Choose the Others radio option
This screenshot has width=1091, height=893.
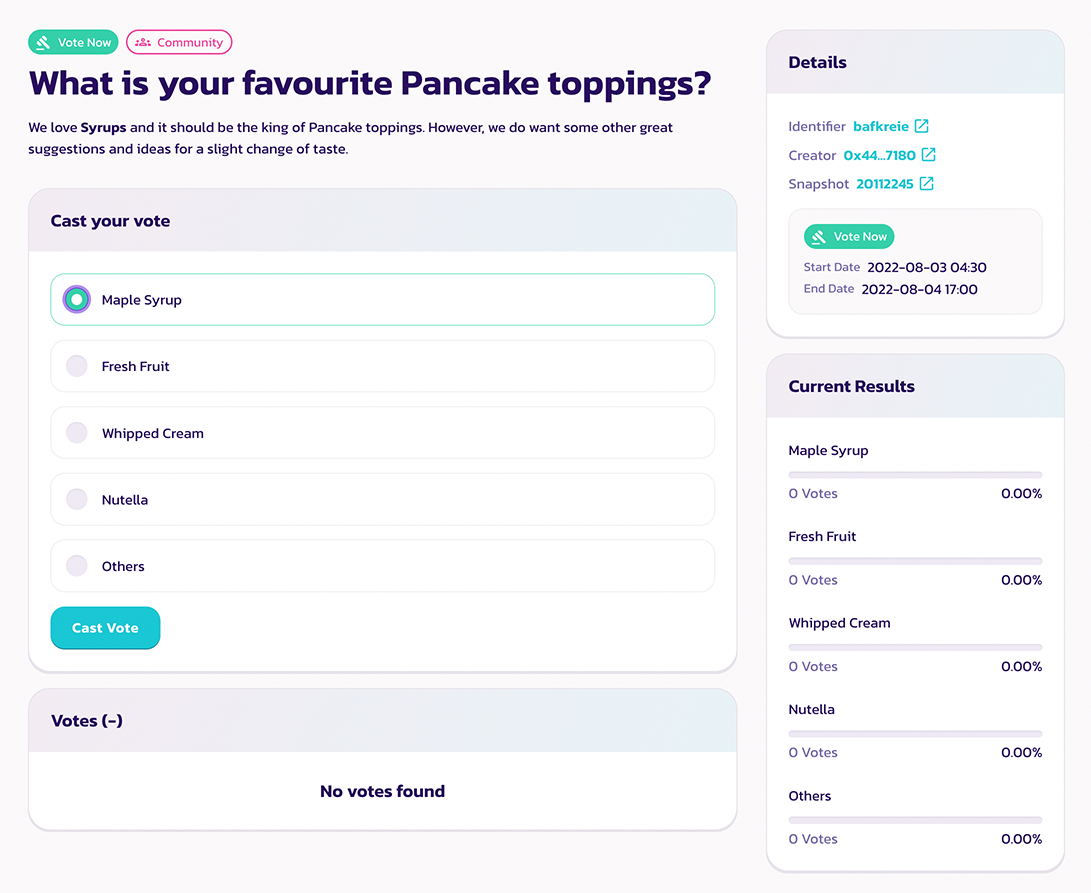77,566
